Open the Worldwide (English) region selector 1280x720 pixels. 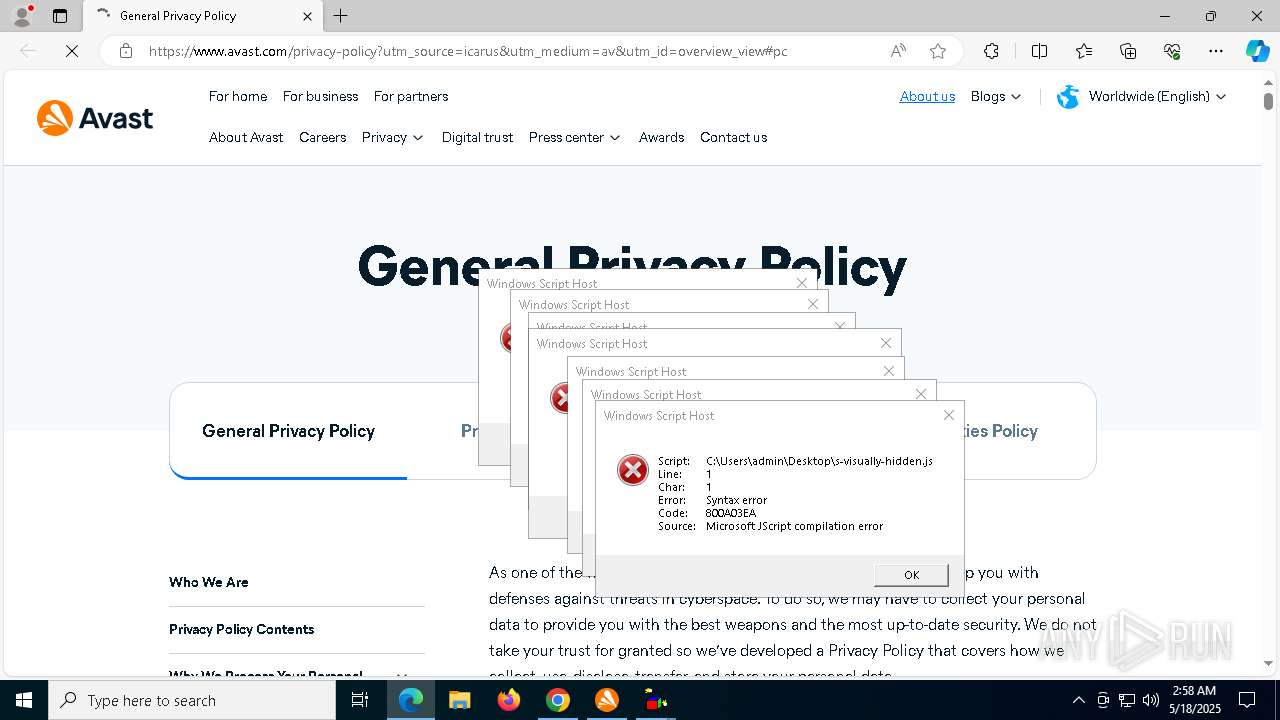(x=1141, y=96)
